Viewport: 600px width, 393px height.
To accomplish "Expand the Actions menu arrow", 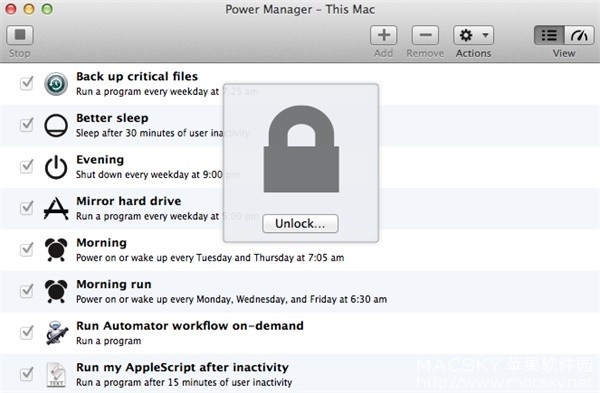I will [485, 35].
